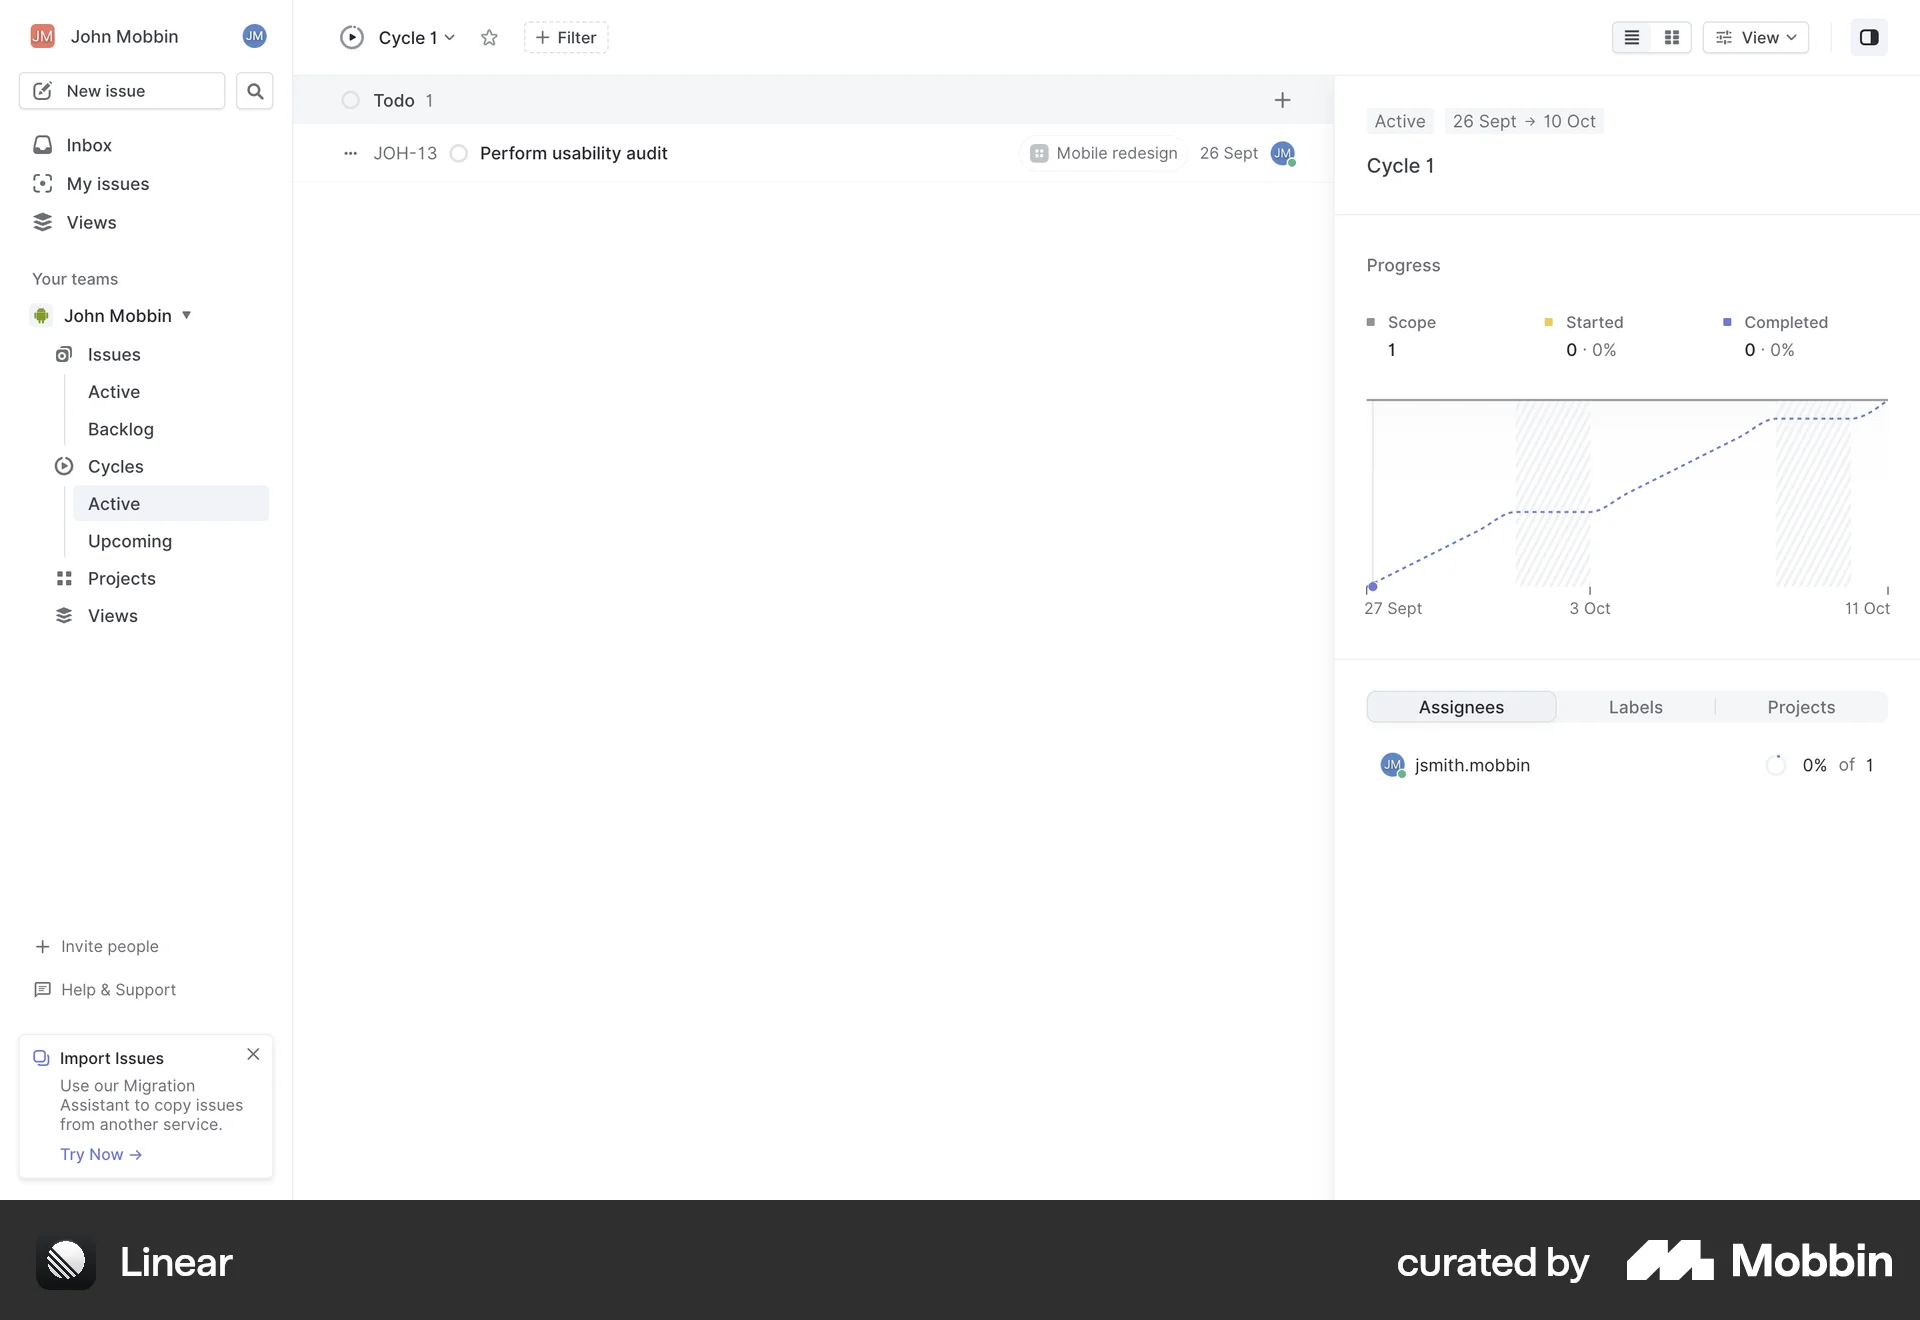Open the View options dropdown
The image size is (1920, 1320).
click(1756, 37)
